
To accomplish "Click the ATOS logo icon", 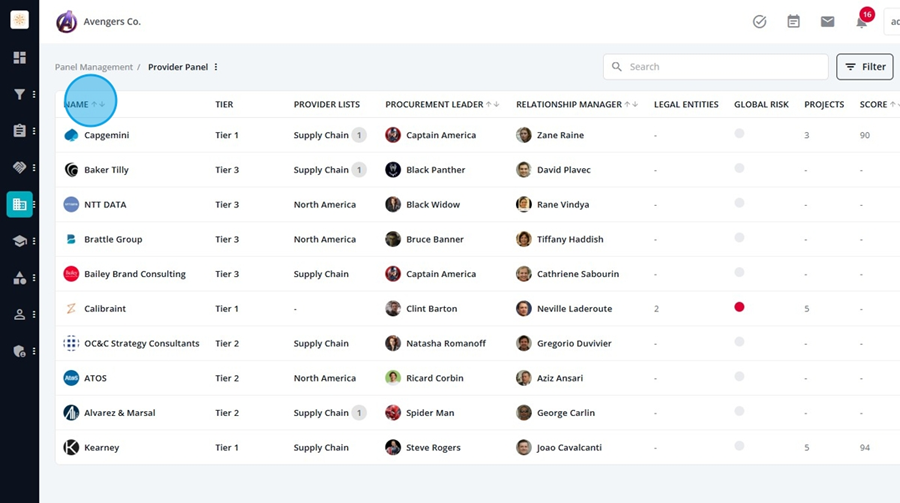I will 71,378.
